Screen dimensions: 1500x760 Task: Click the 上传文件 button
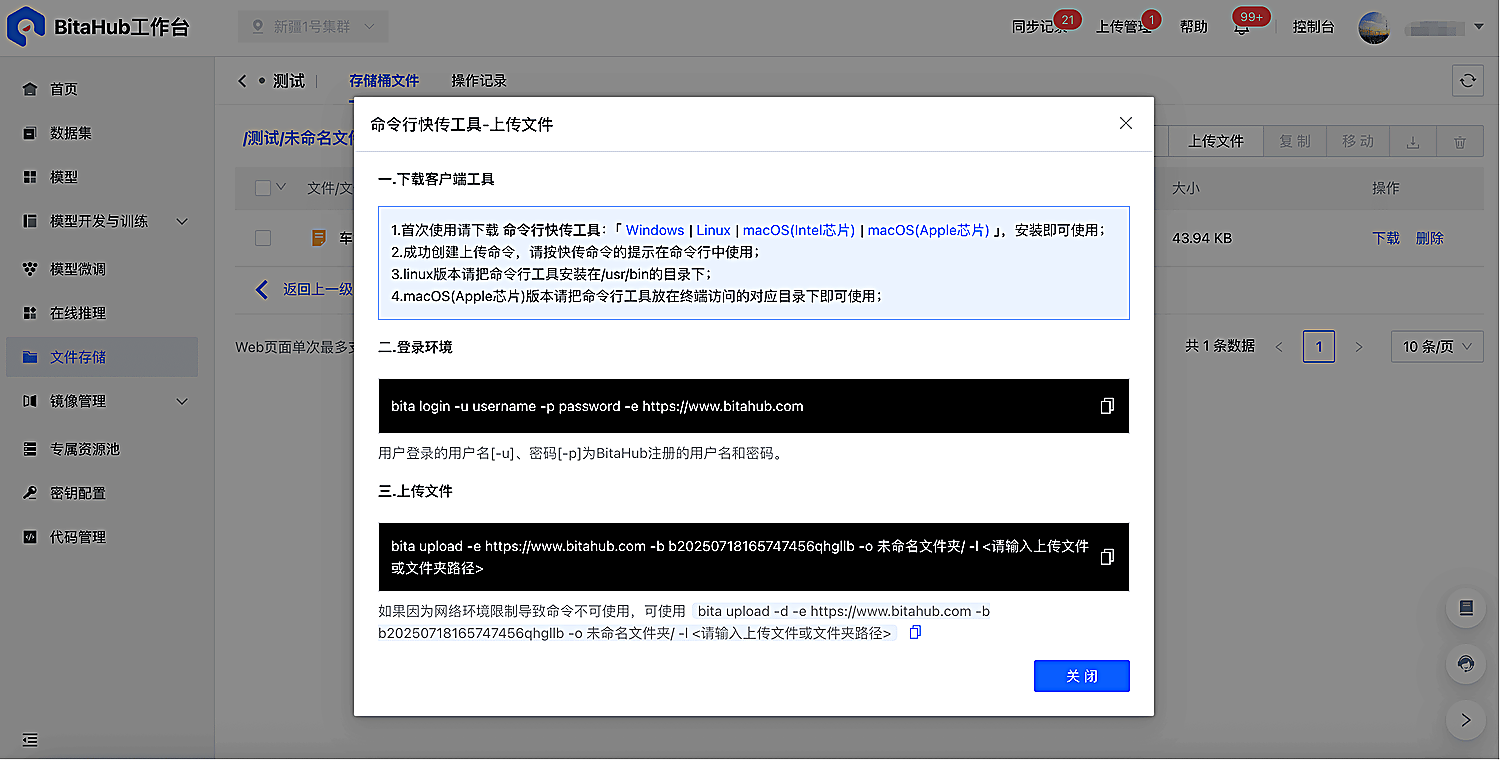pos(1216,142)
